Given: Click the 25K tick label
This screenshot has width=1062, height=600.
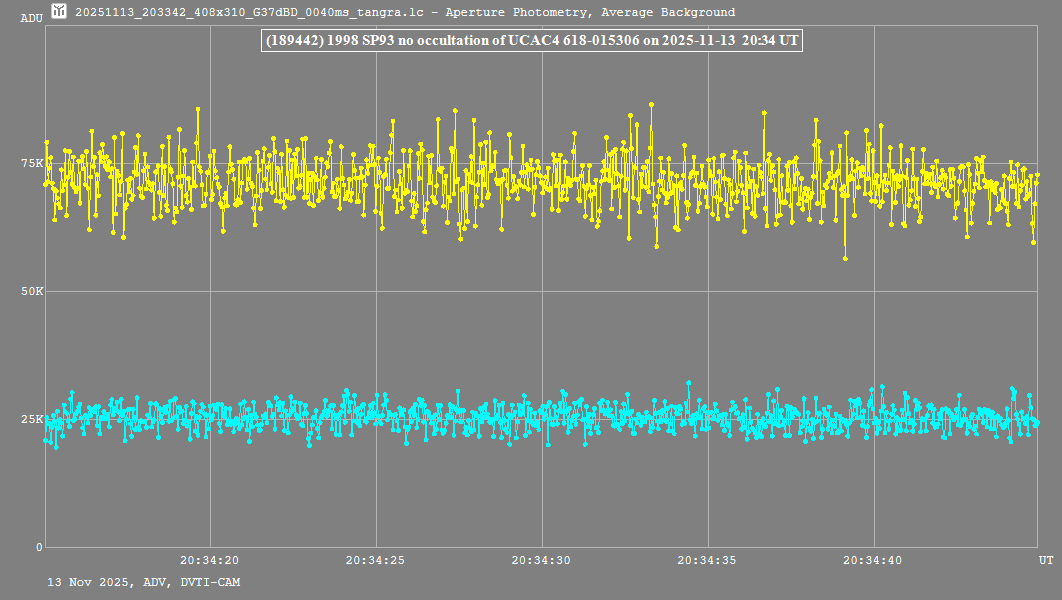Looking at the screenshot, I should pos(32,419).
